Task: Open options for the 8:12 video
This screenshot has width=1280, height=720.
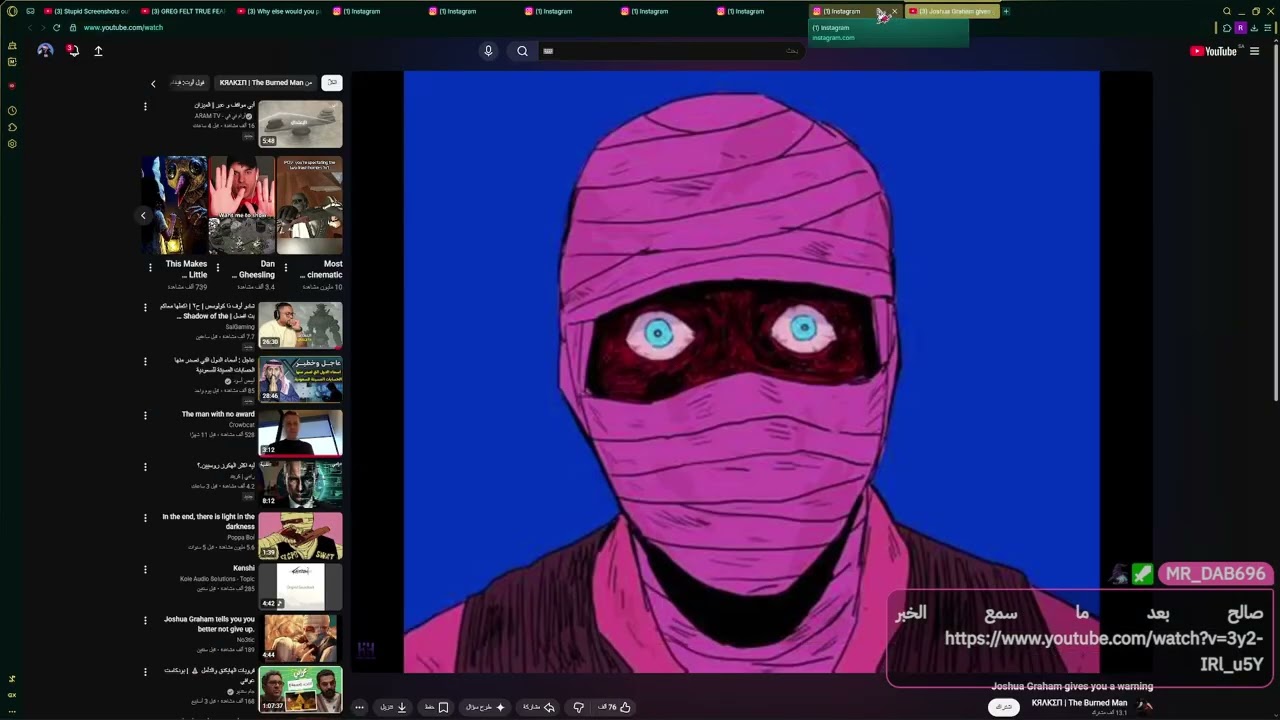Action: tap(145, 467)
